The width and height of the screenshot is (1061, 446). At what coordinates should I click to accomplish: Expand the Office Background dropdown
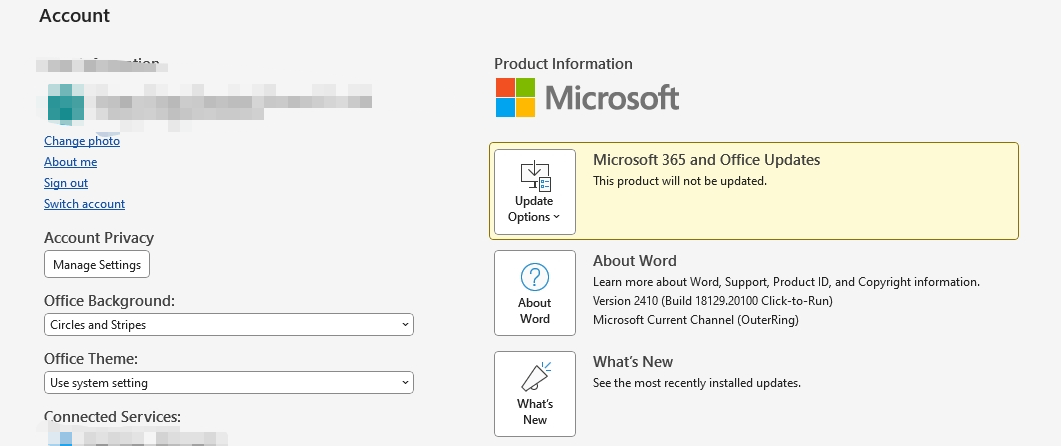[229, 325]
